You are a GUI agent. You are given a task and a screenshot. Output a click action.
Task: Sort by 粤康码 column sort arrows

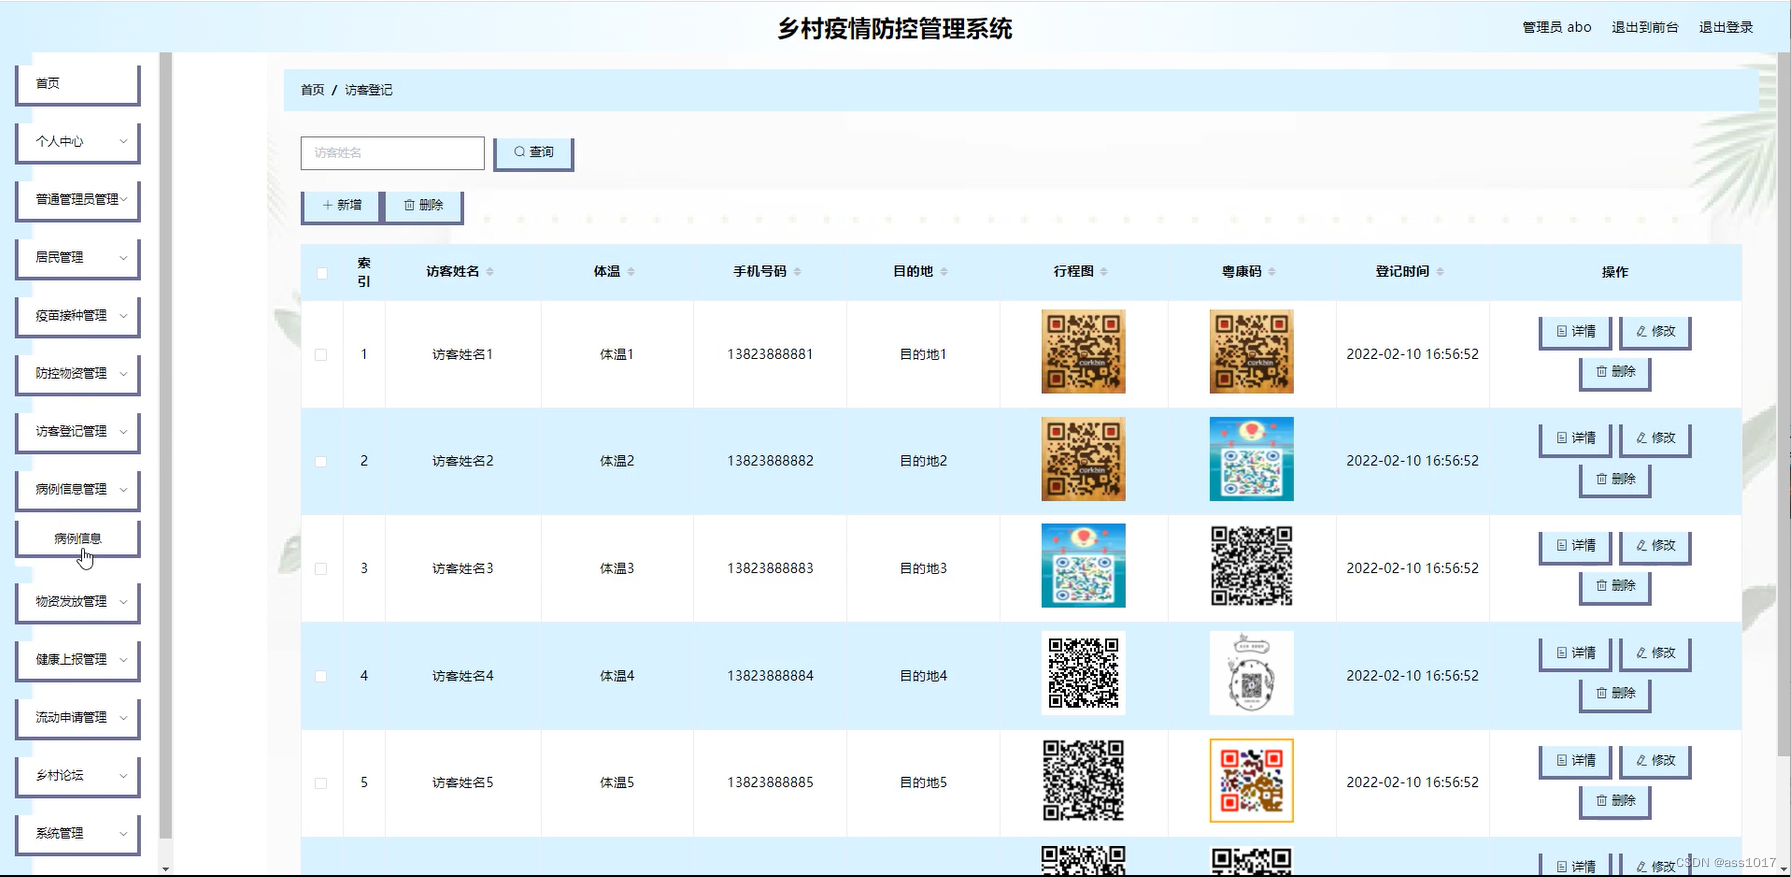click(1272, 272)
